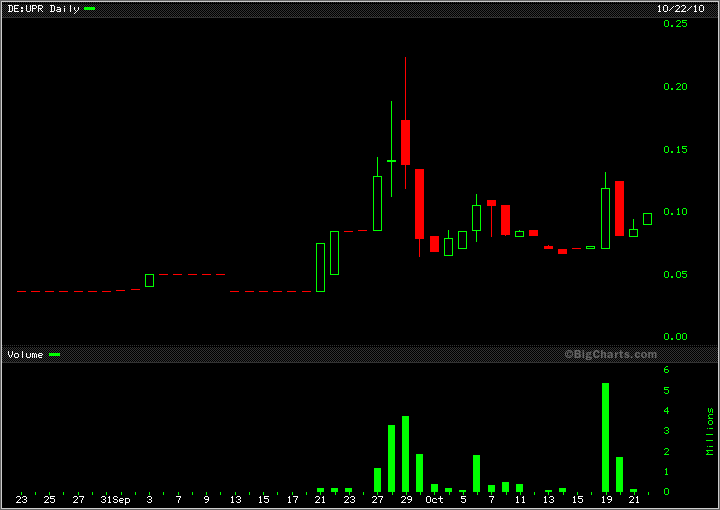
Task: Click the 0.10 price level label
Action: pyautogui.click(x=676, y=212)
